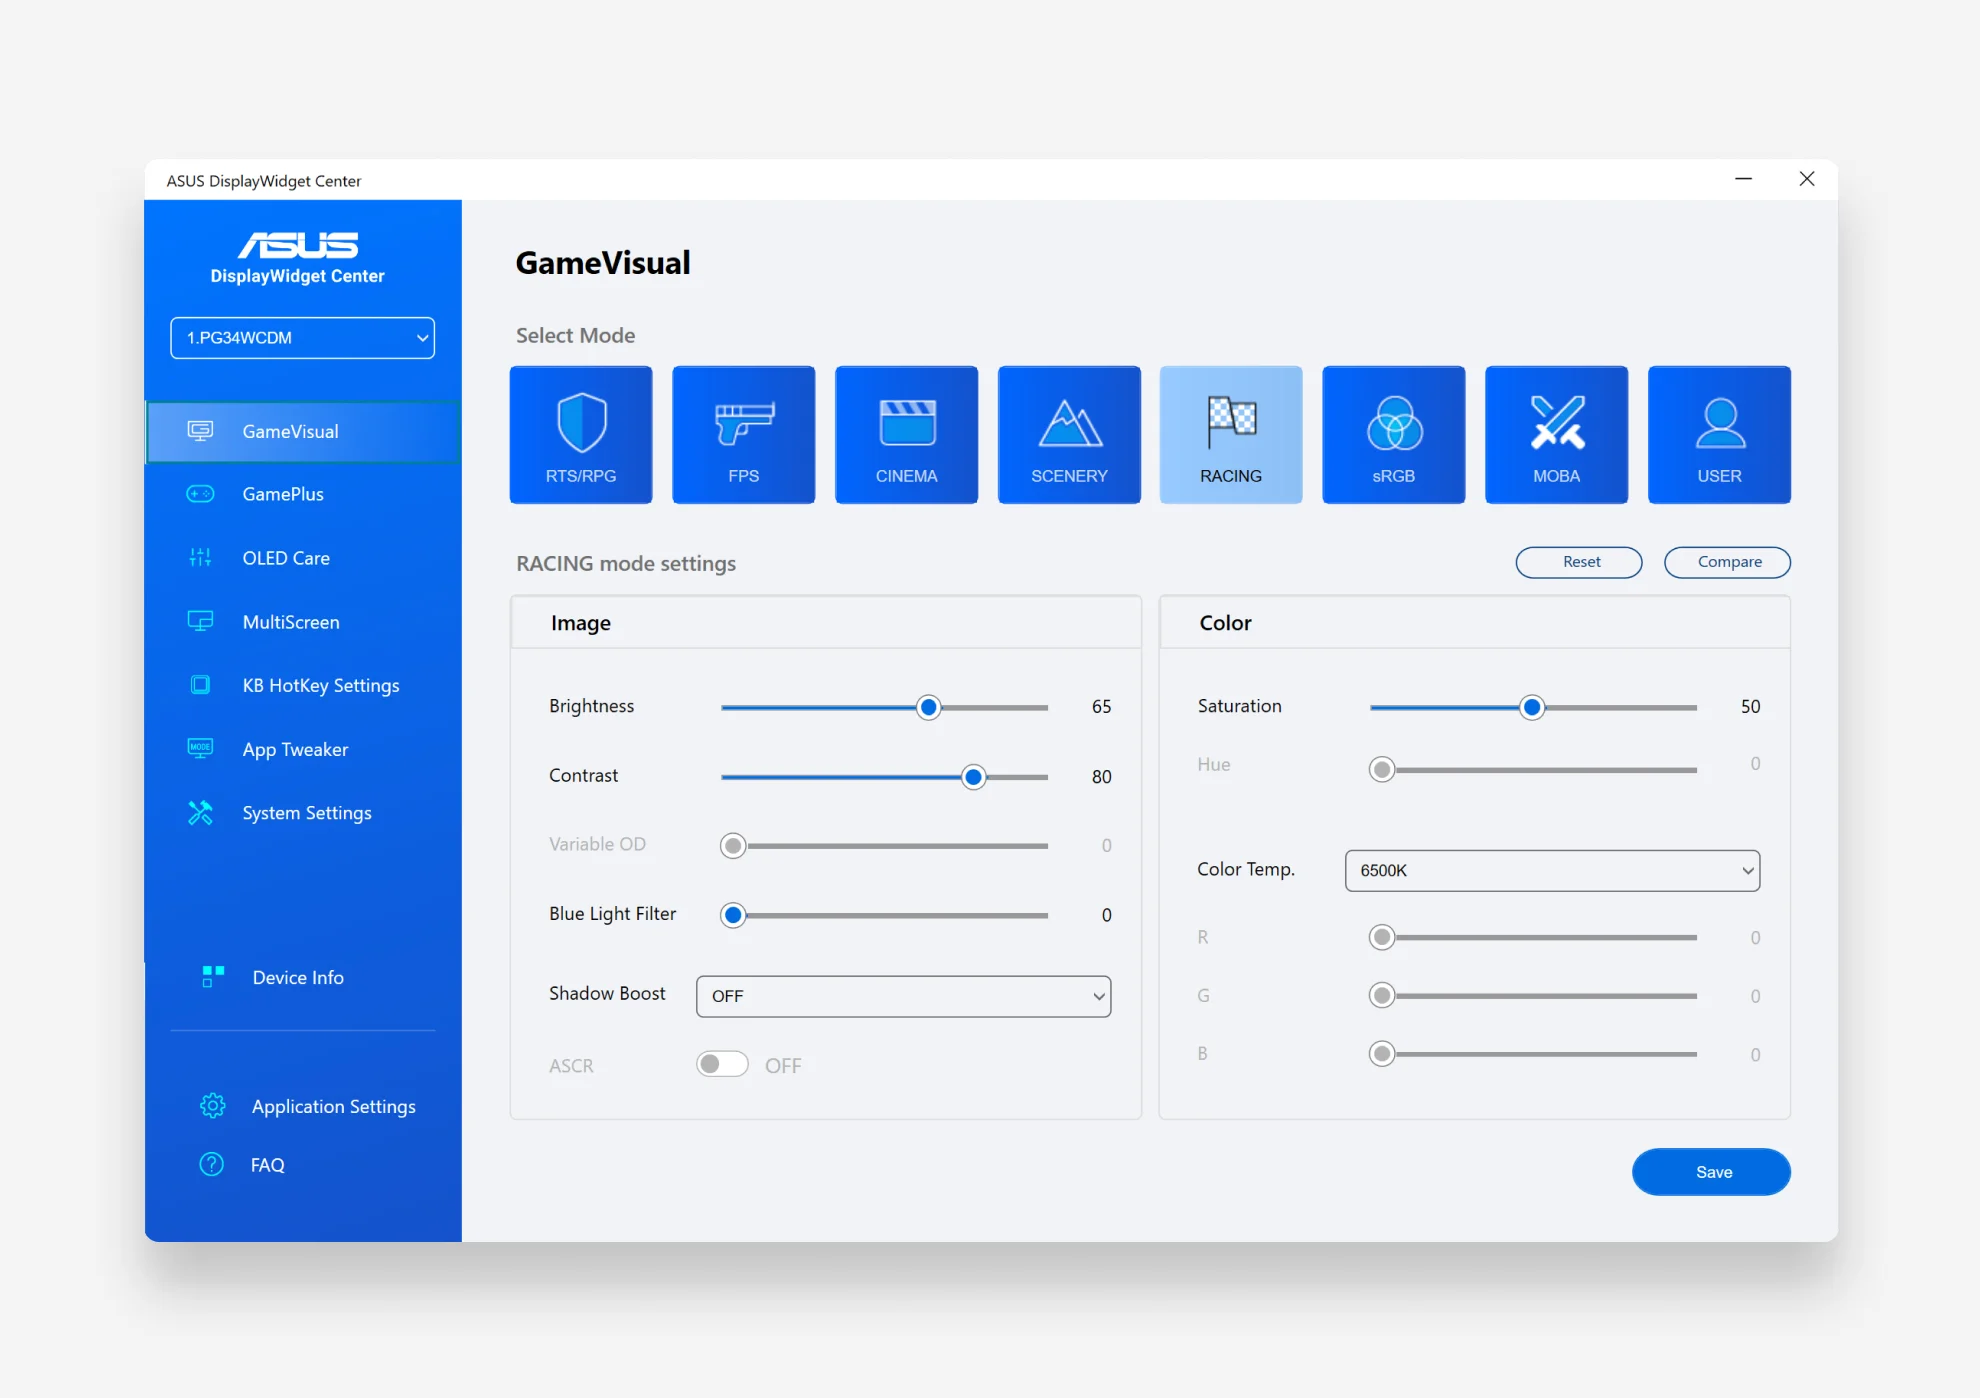Click the Brightness slider handle
The height and width of the screenshot is (1398, 1980).
[929, 708]
